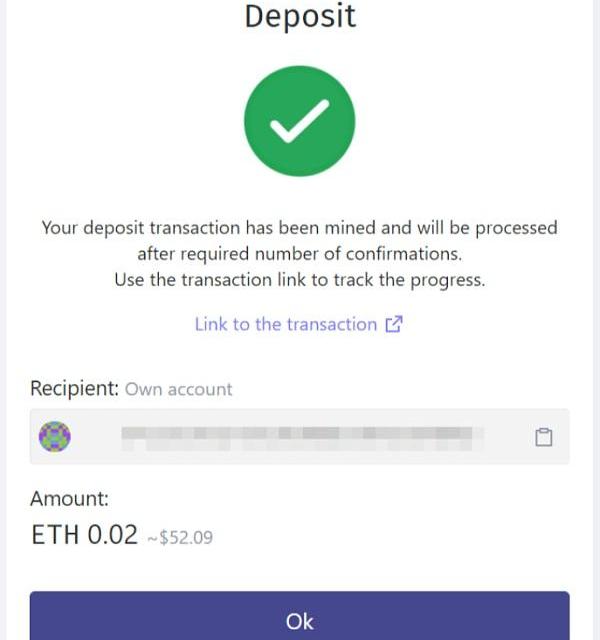Click the gray page edge right of the dialog

pyautogui.click(x=596, y=320)
